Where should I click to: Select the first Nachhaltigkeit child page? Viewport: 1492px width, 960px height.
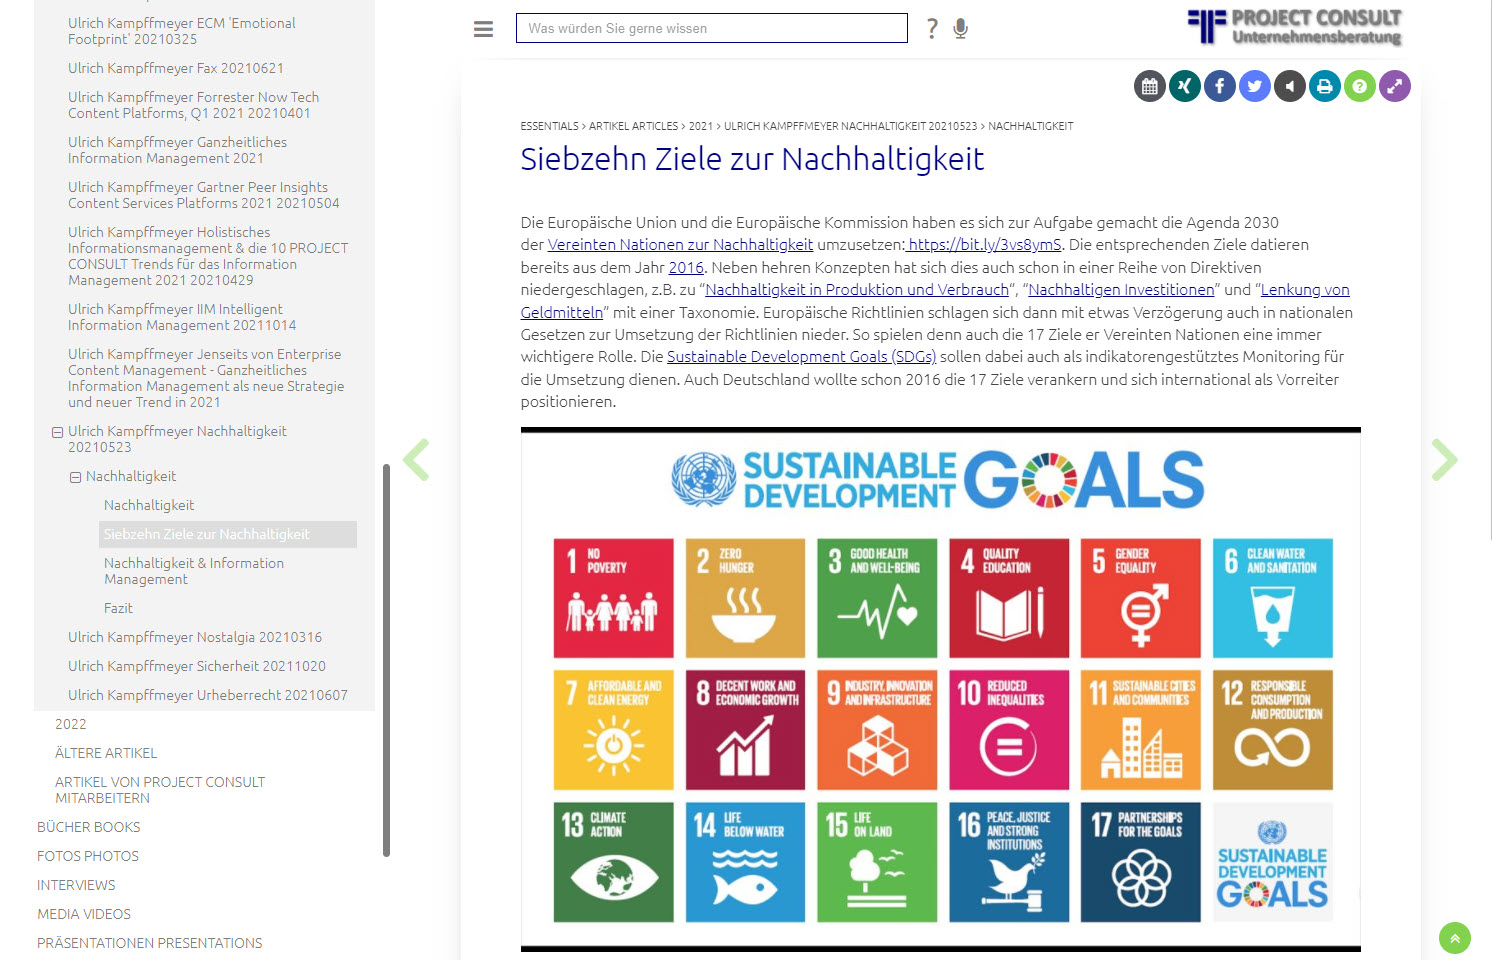point(149,505)
